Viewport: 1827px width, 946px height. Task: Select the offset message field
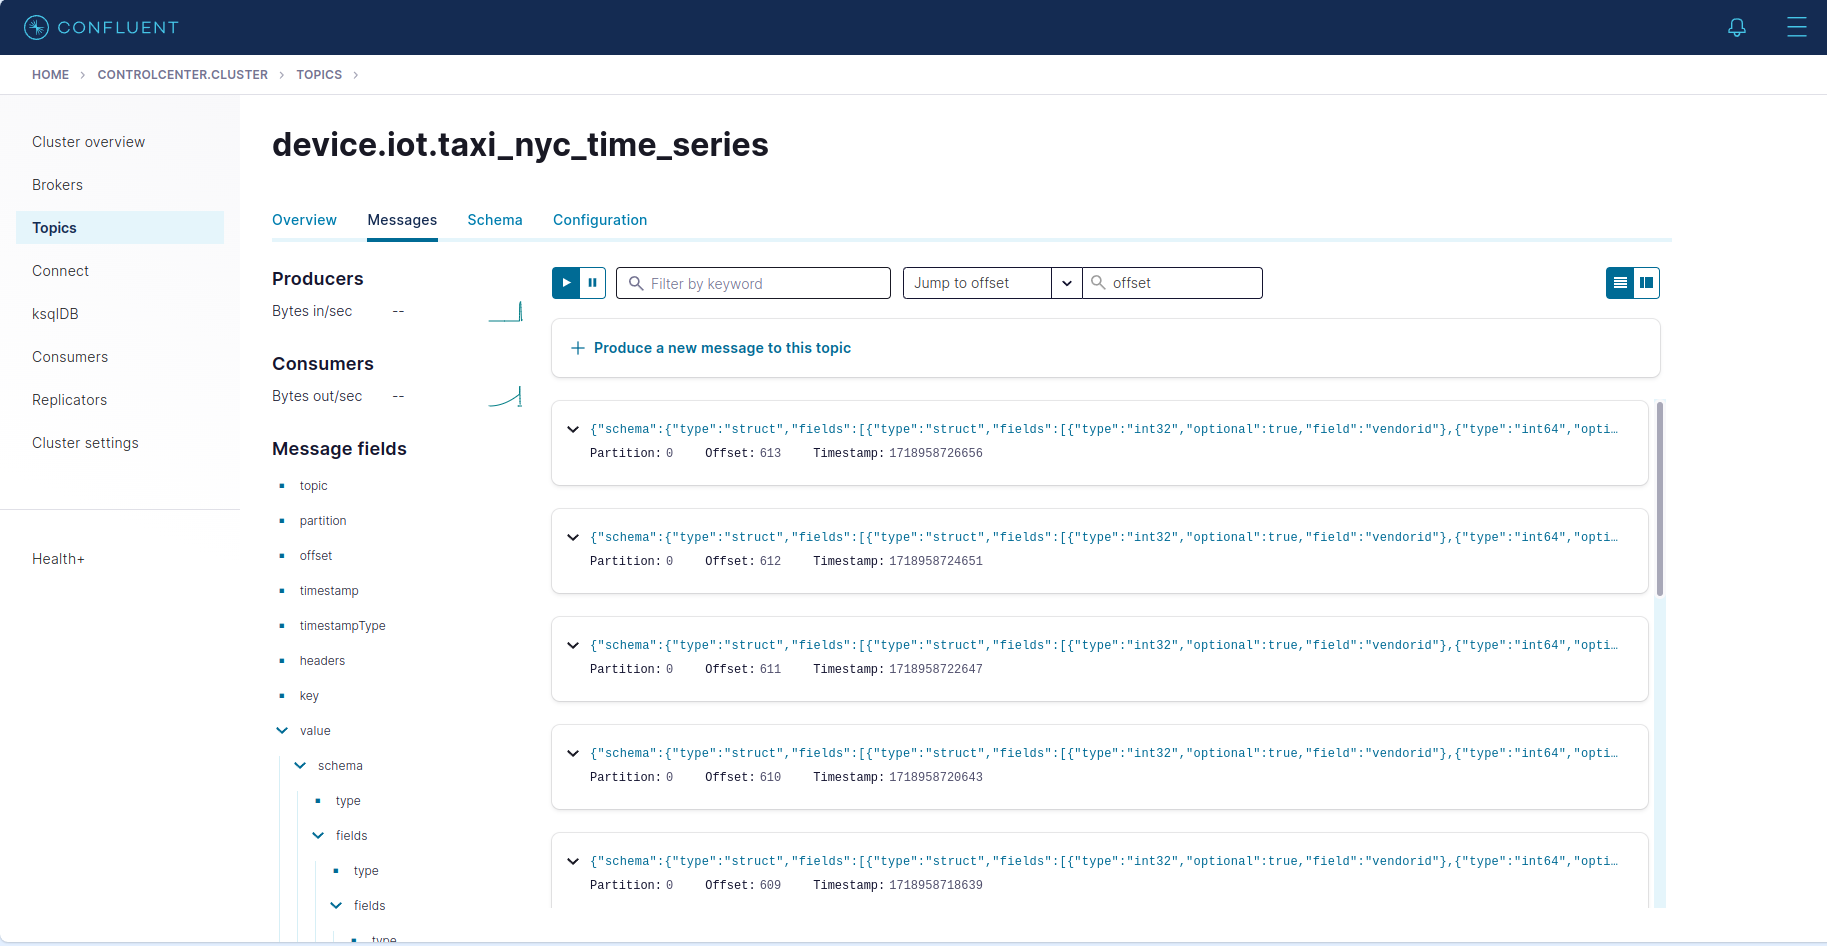(x=316, y=556)
